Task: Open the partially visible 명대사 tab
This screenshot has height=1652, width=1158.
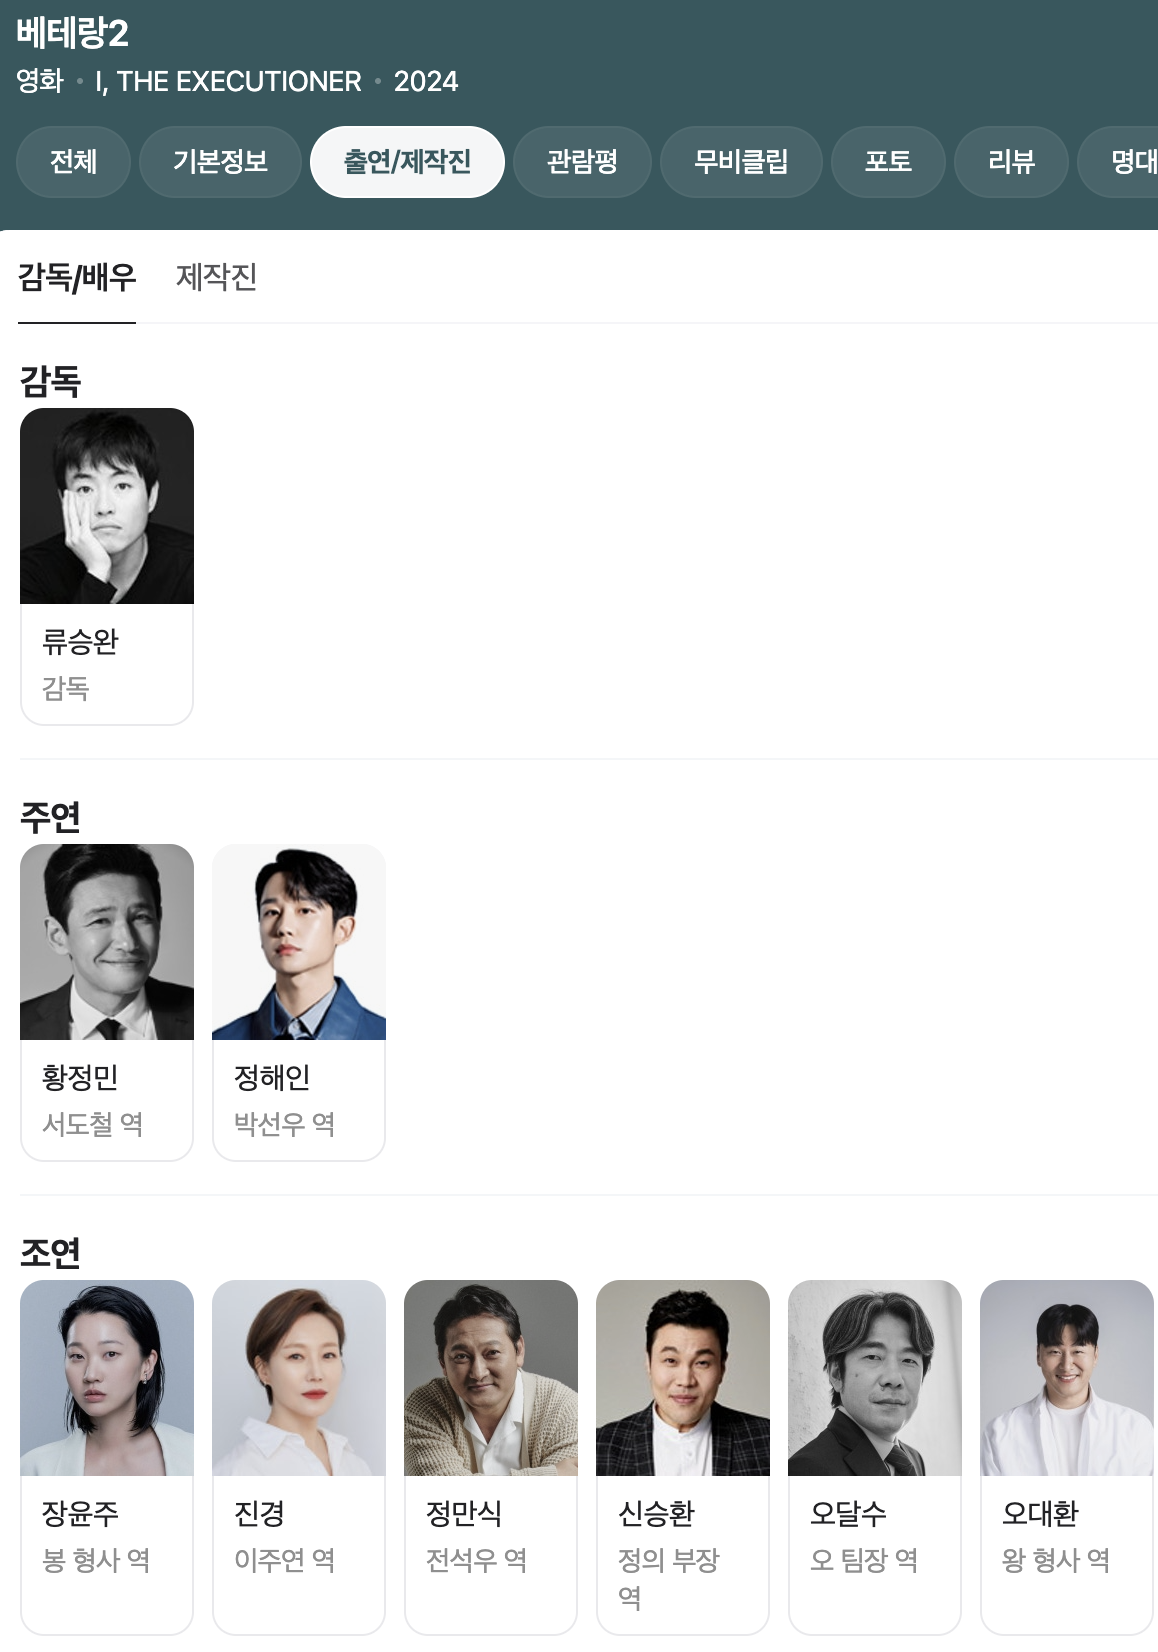Action: [x=1118, y=162]
